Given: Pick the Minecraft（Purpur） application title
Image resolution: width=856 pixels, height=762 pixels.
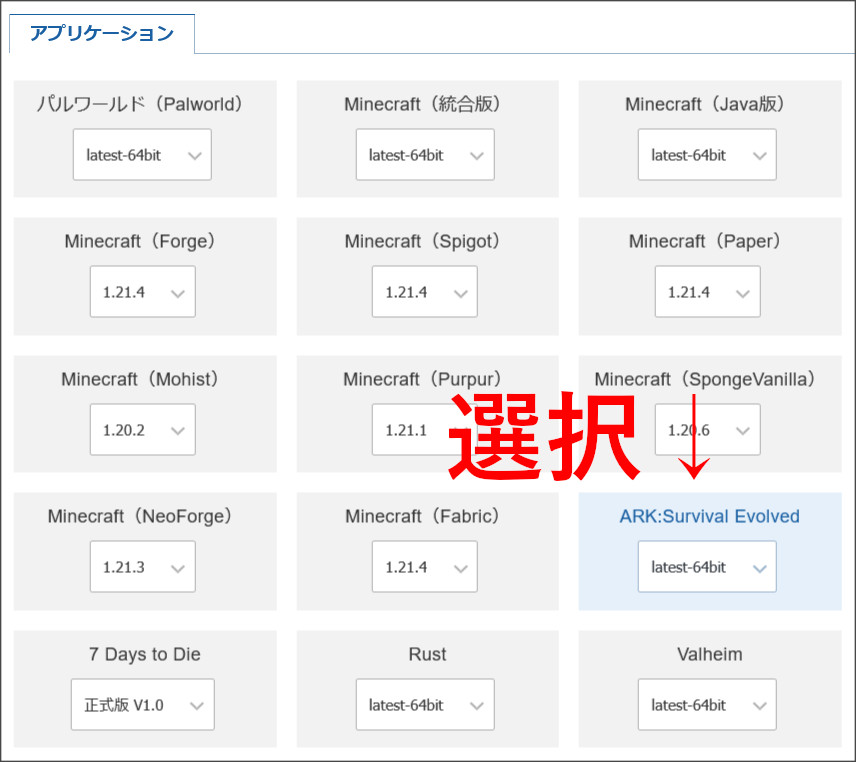Looking at the screenshot, I should [x=423, y=379].
